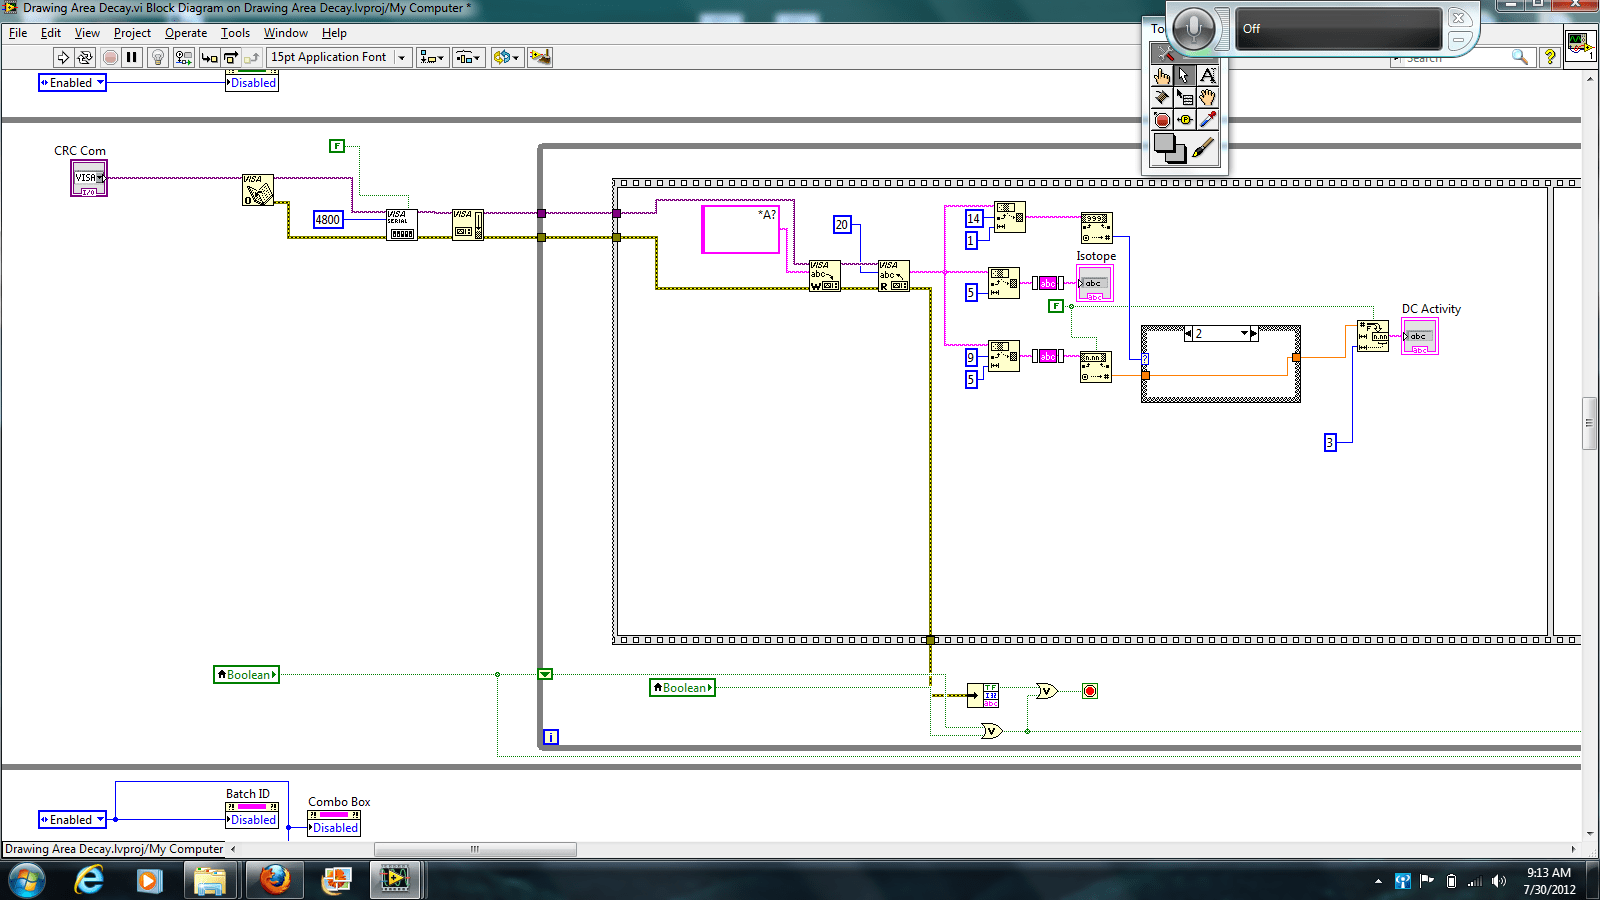1600x900 pixels.
Task: Click the Search field magnifier icon
Action: [1519, 58]
